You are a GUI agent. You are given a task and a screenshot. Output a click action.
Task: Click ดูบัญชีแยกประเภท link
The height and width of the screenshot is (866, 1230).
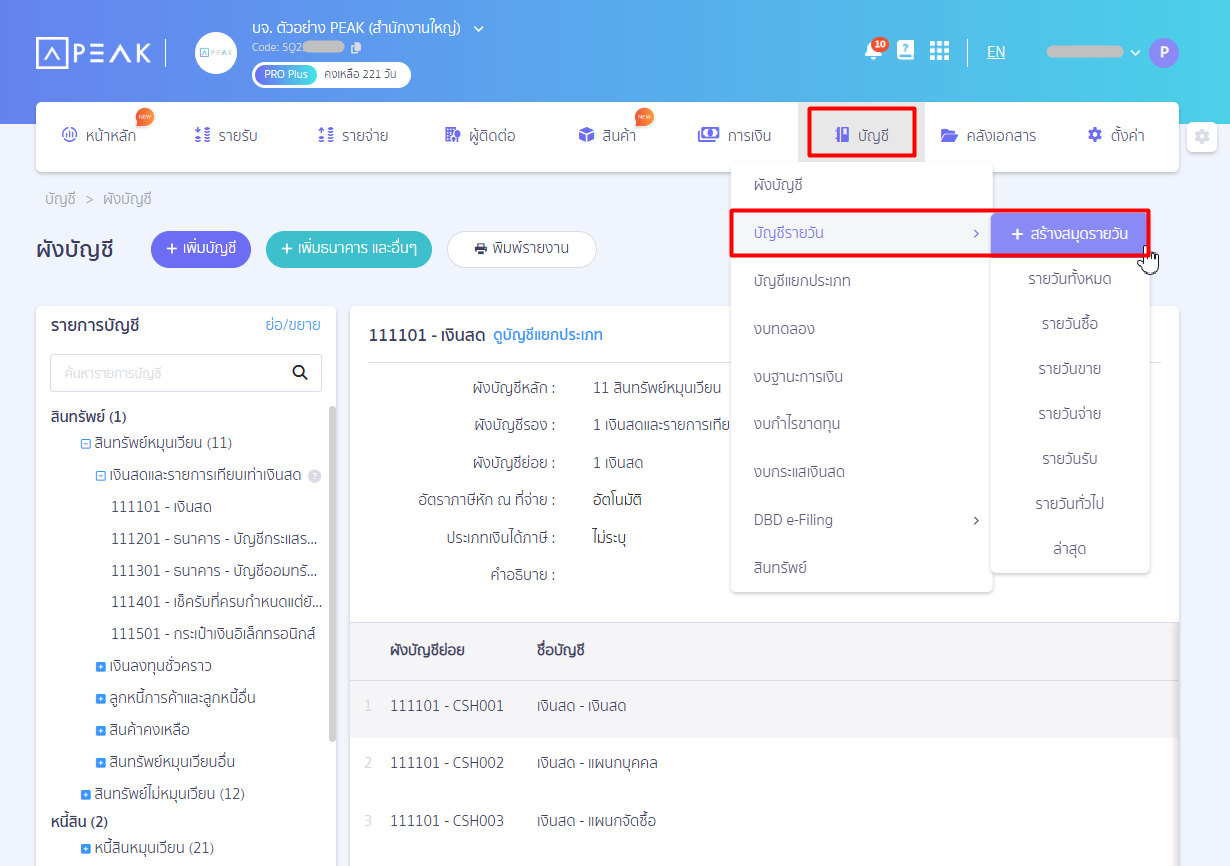pos(548,335)
